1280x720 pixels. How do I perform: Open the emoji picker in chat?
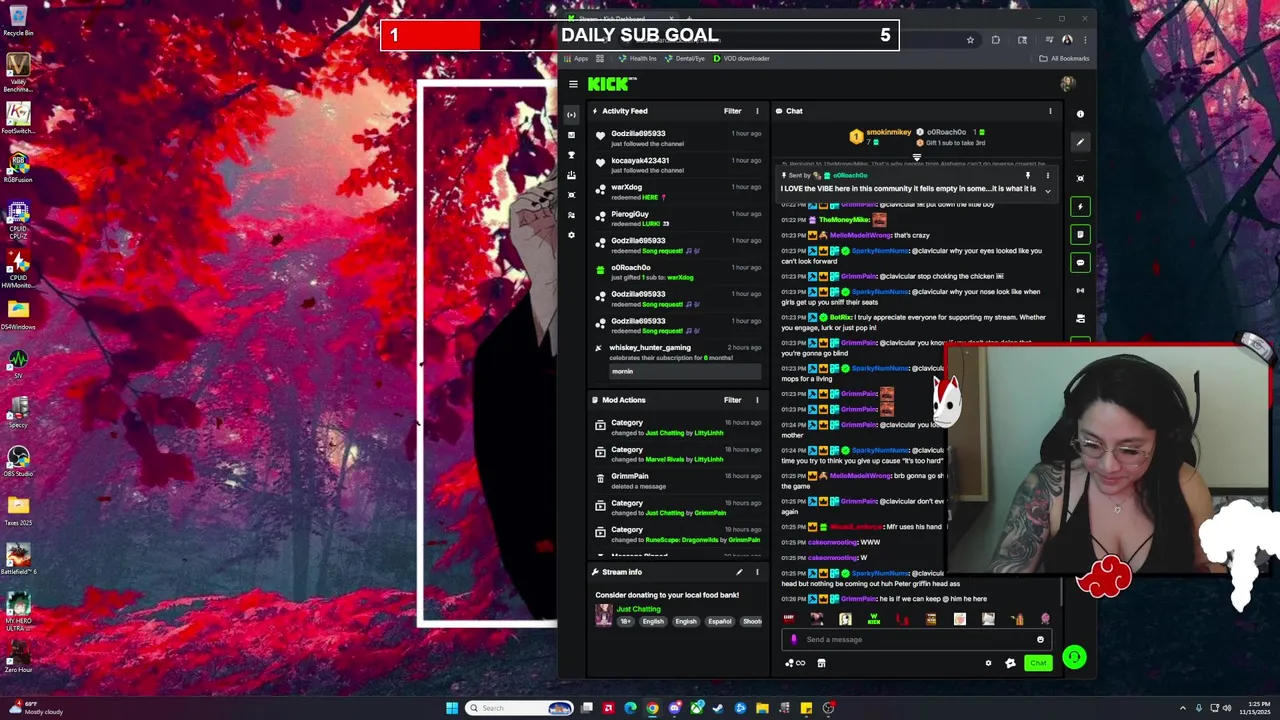click(1040, 640)
